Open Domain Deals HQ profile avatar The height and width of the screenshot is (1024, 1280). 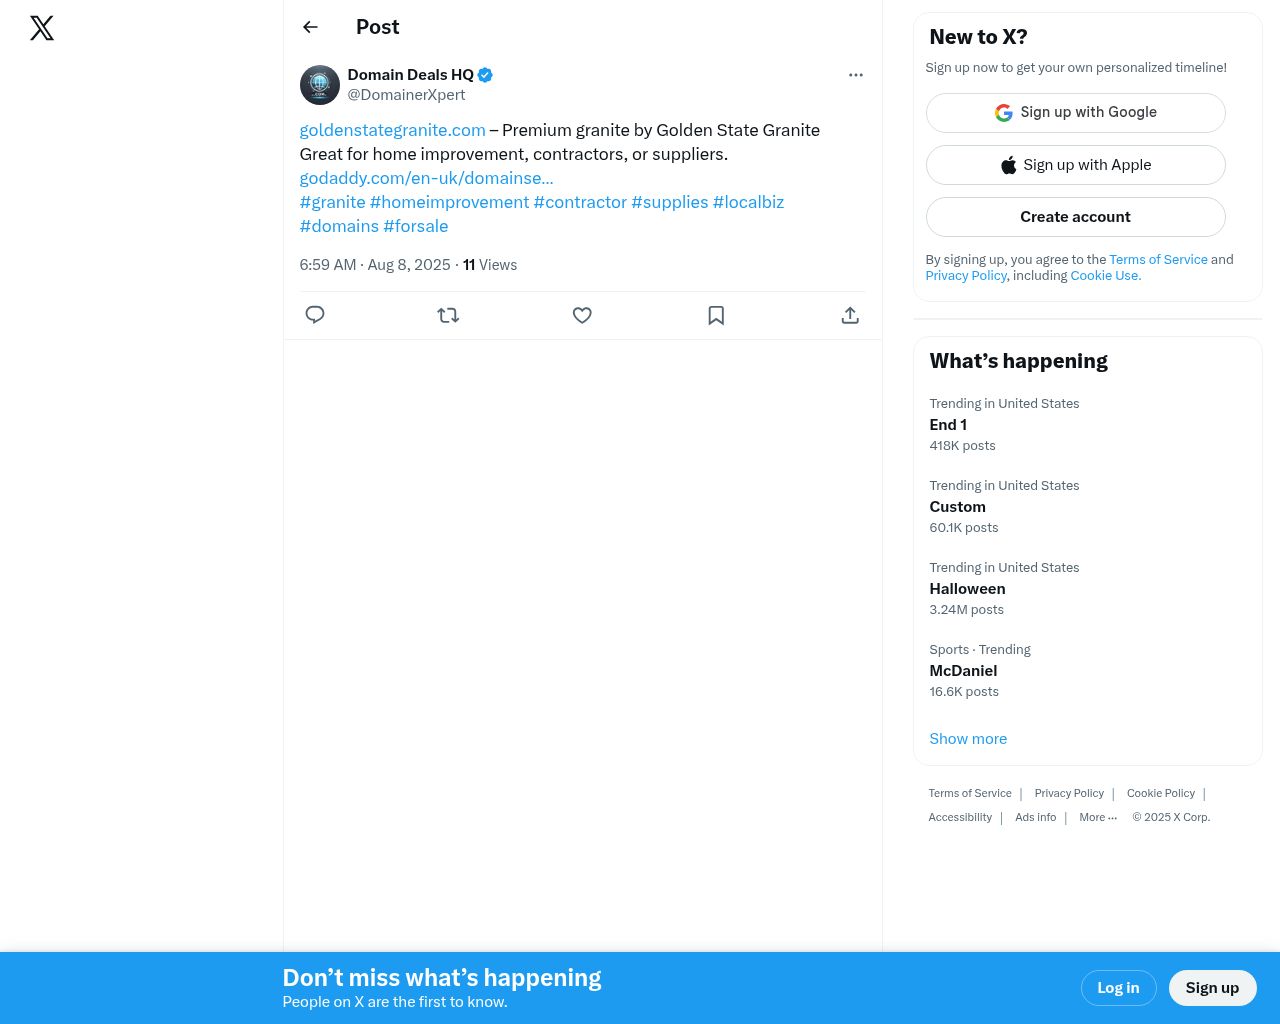click(320, 85)
